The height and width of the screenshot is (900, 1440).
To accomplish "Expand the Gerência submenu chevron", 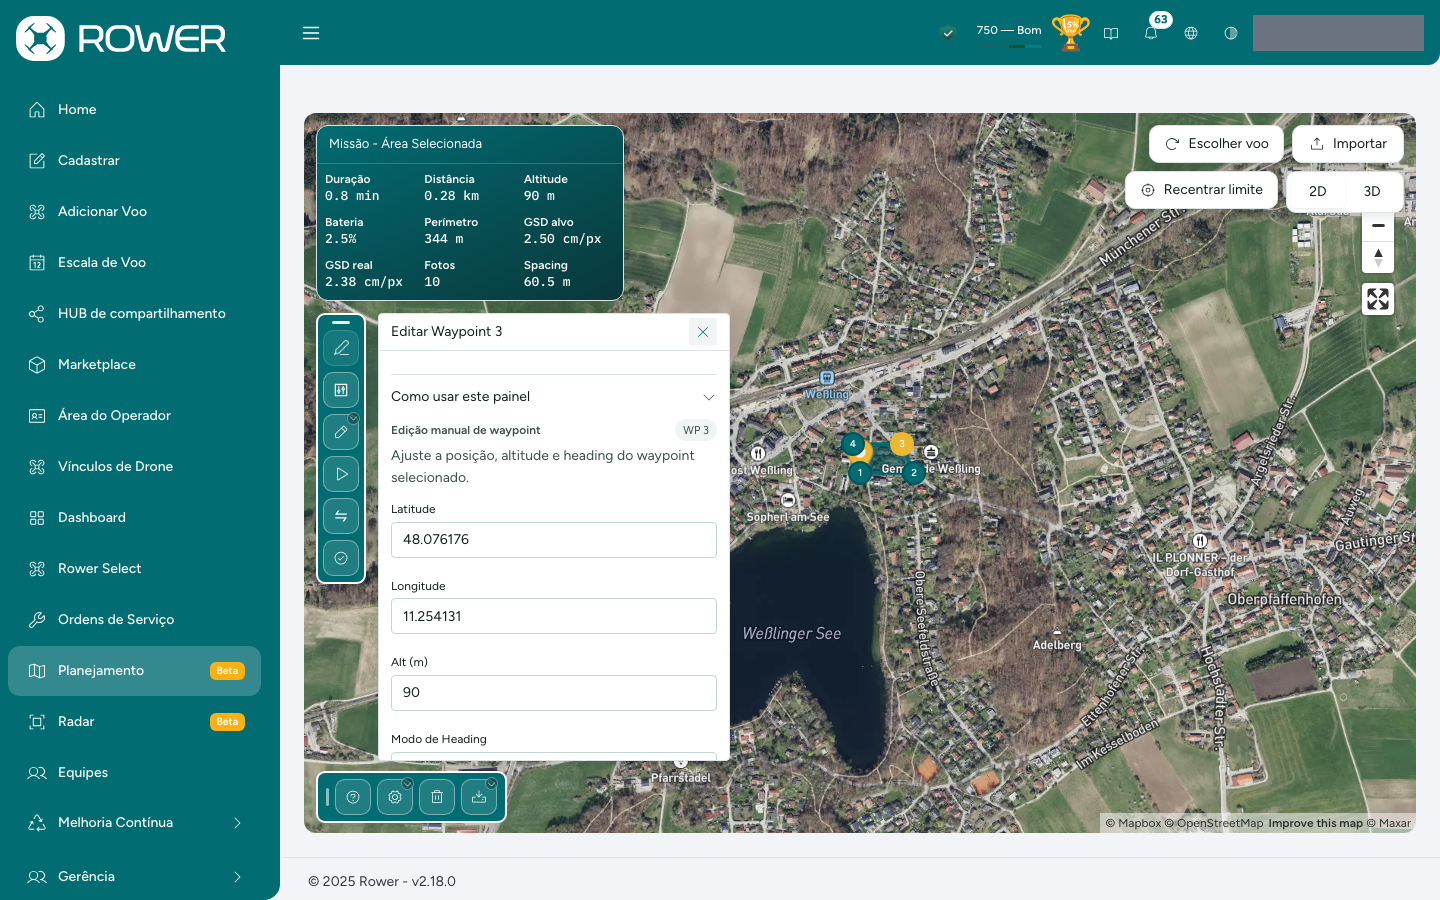I will [237, 877].
